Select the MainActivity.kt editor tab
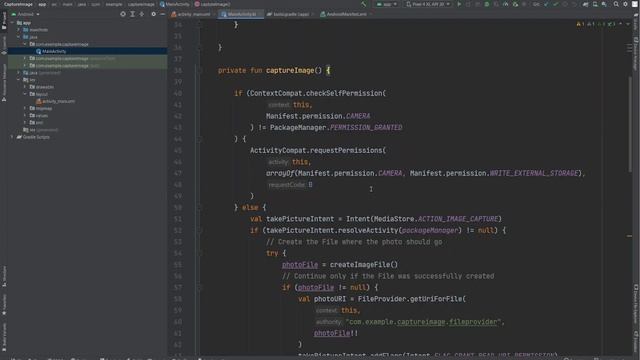The height and width of the screenshot is (360, 640). tap(241, 14)
